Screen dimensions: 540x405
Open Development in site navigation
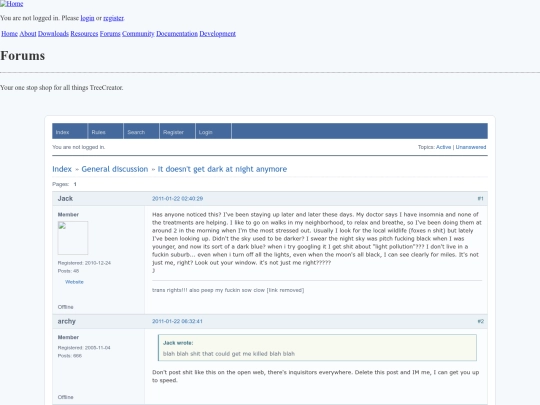click(x=217, y=34)
